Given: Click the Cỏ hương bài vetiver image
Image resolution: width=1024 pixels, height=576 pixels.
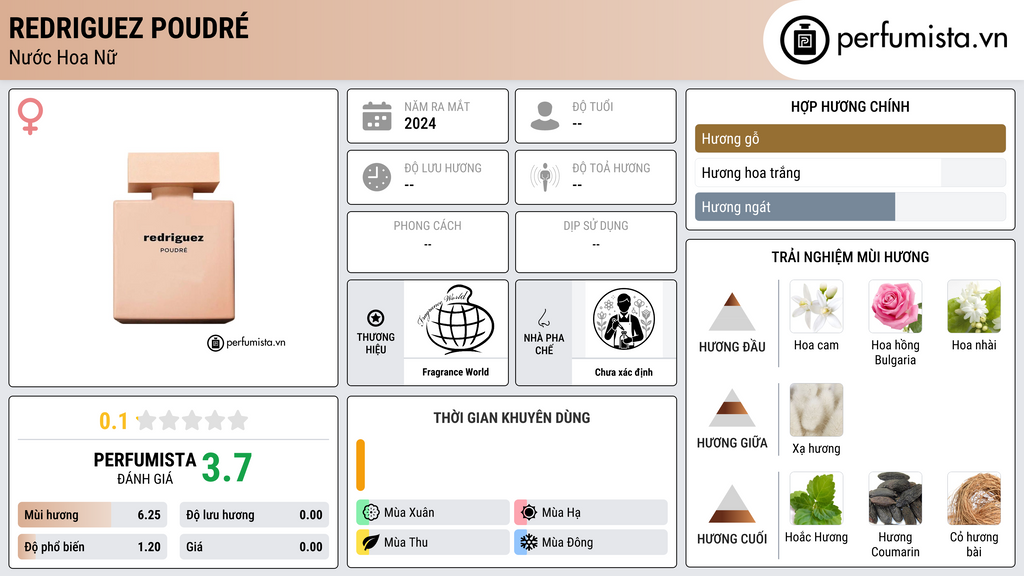Looking at the screenshot, I should click(974, 498).
